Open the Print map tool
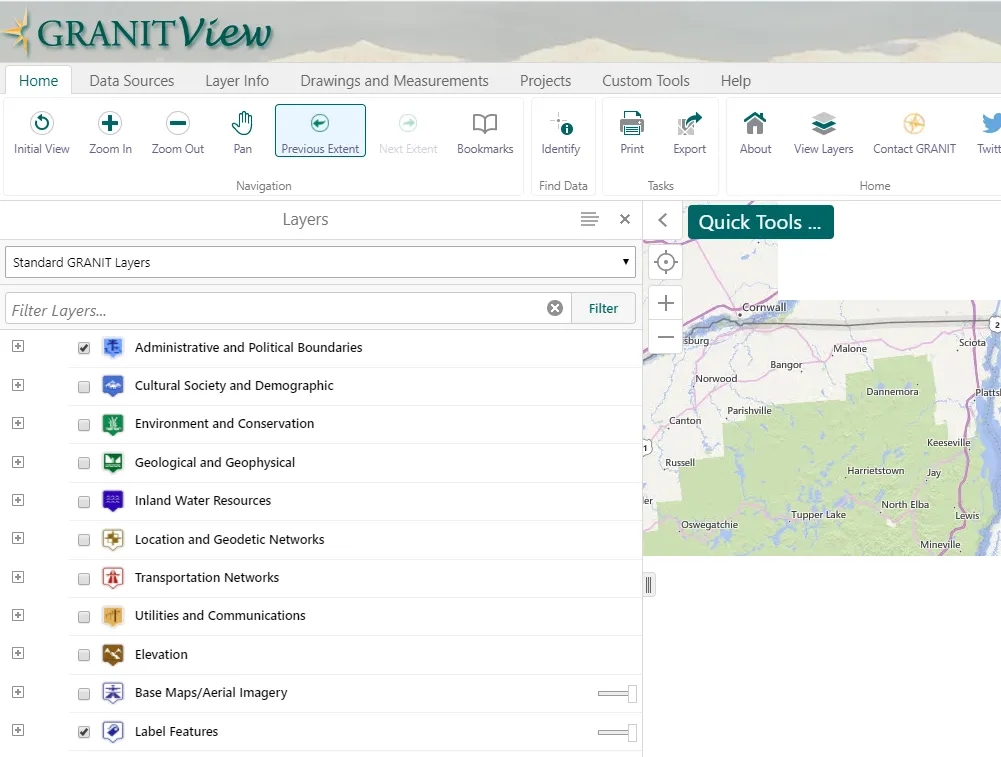Image resolution: width=1001 pixels, height=757 pixels. point(631,132)
